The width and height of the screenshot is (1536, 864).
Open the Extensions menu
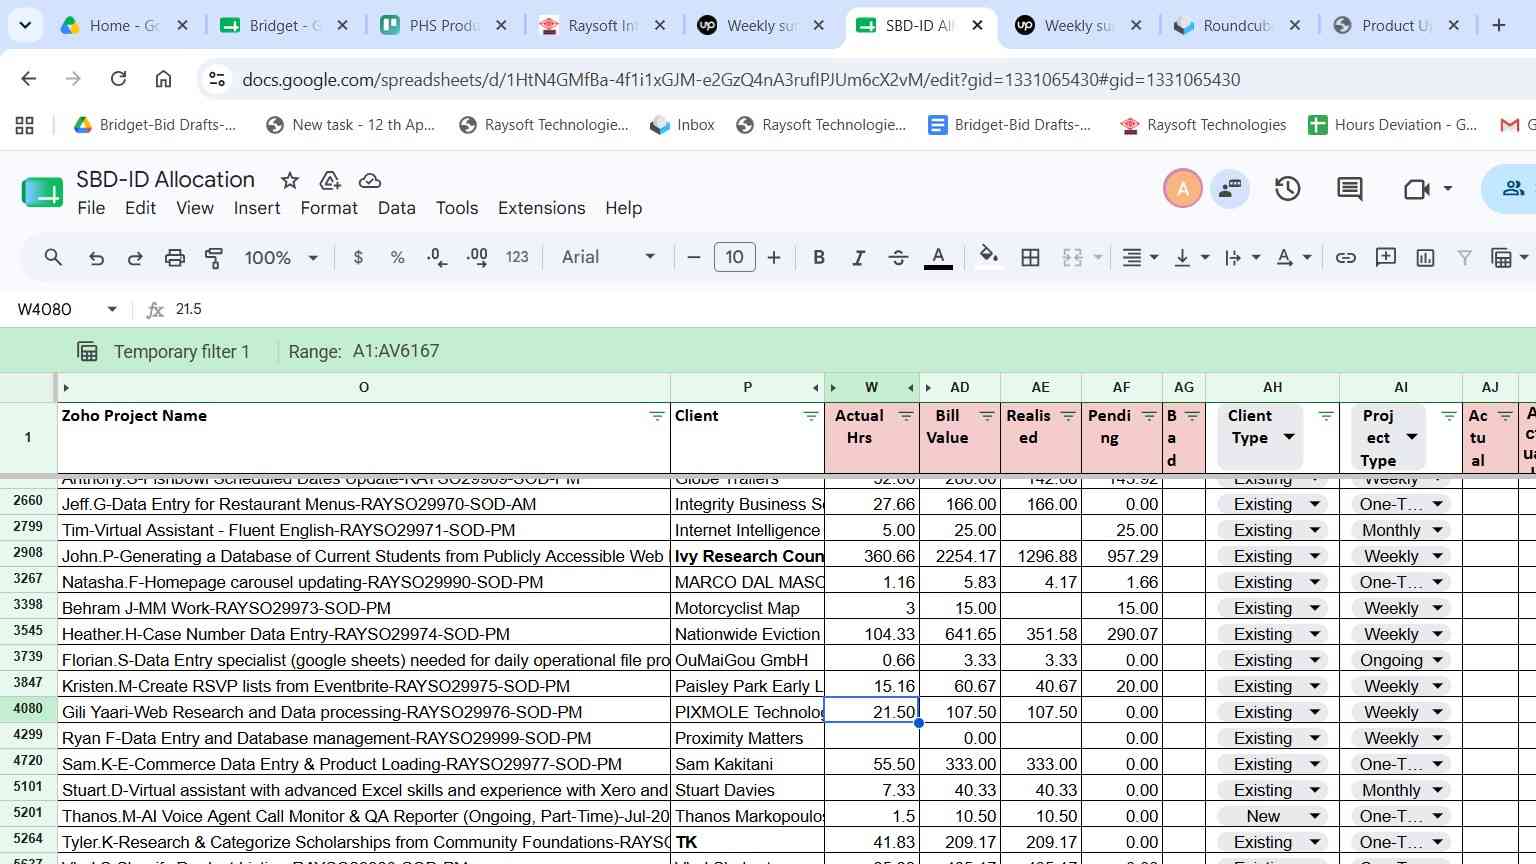(541, 208)
